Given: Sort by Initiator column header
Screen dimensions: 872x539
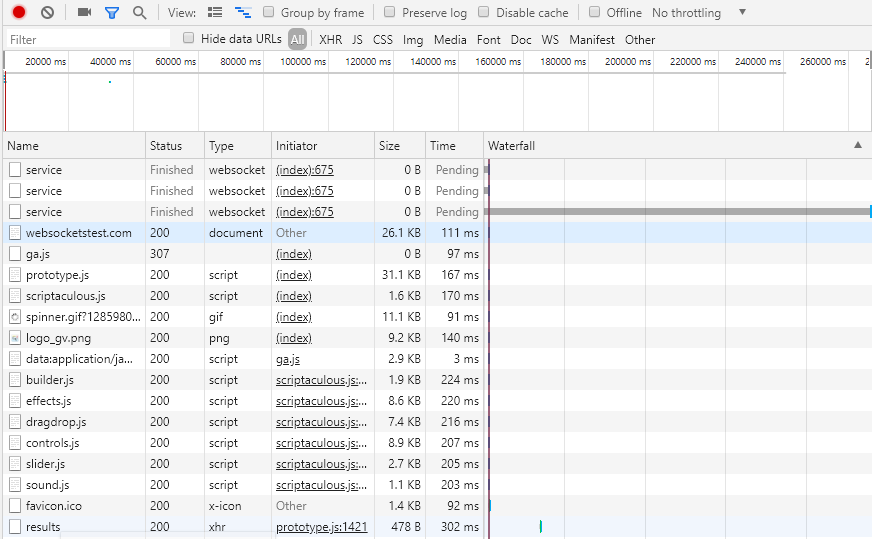Looking at the screenshot, I should pyautogui.click(x=323, y=146).
